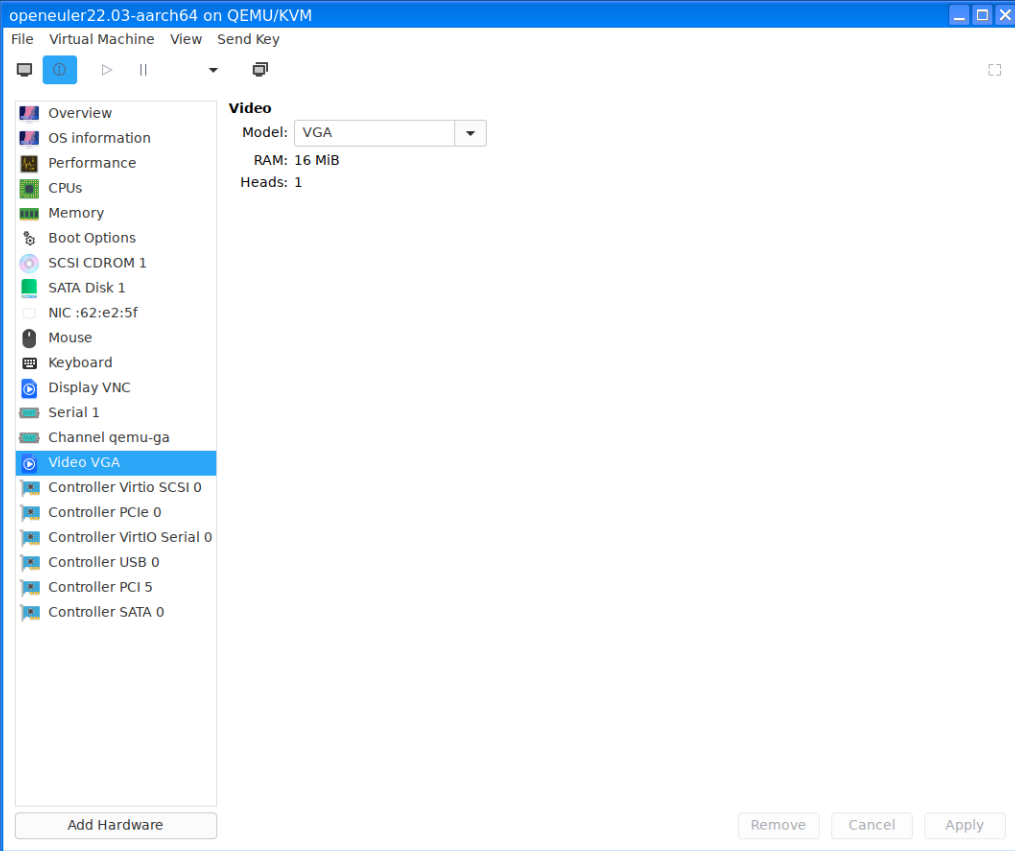Select CPUs in the hardware list

click(x=65, y=188)
